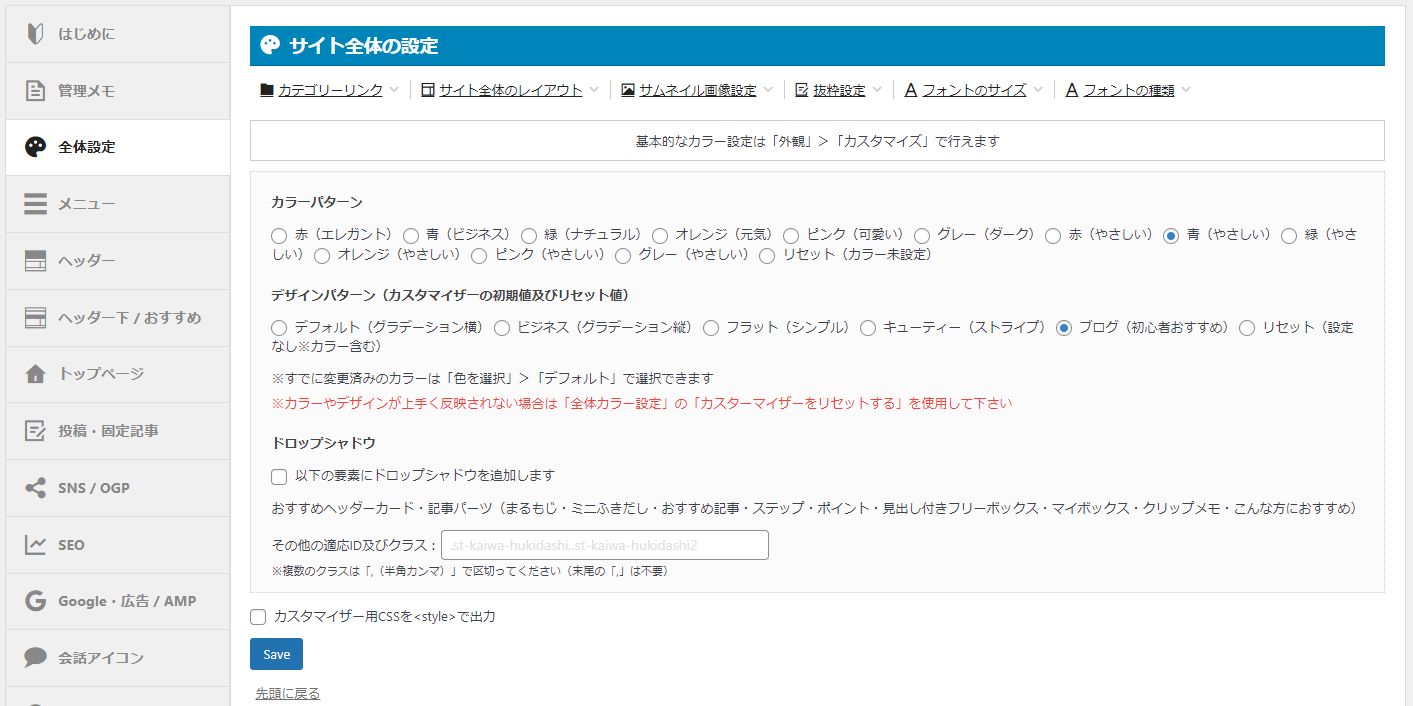
Task: Choose フラット（シンプル）design pattern
Action: click(711, 328)
